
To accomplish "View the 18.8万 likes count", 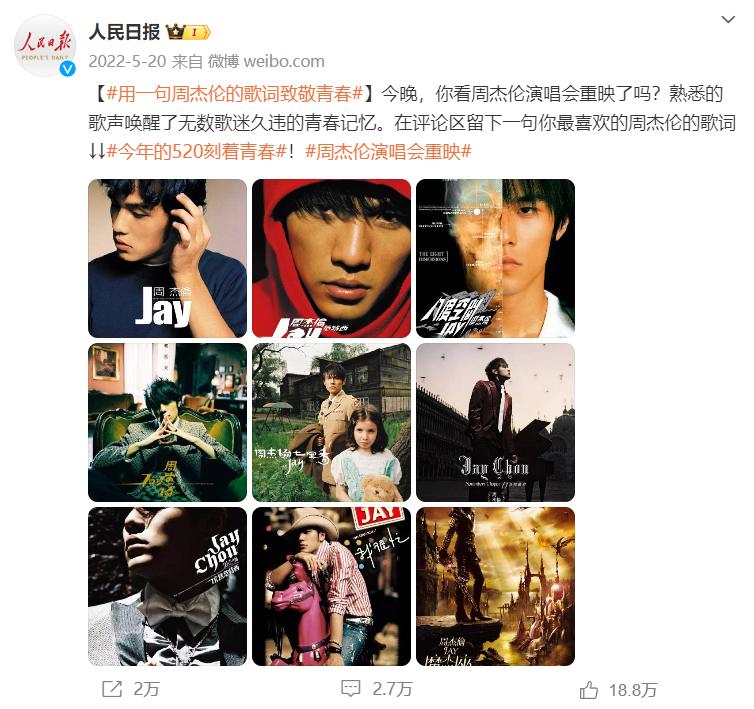I will coord(633,690).
